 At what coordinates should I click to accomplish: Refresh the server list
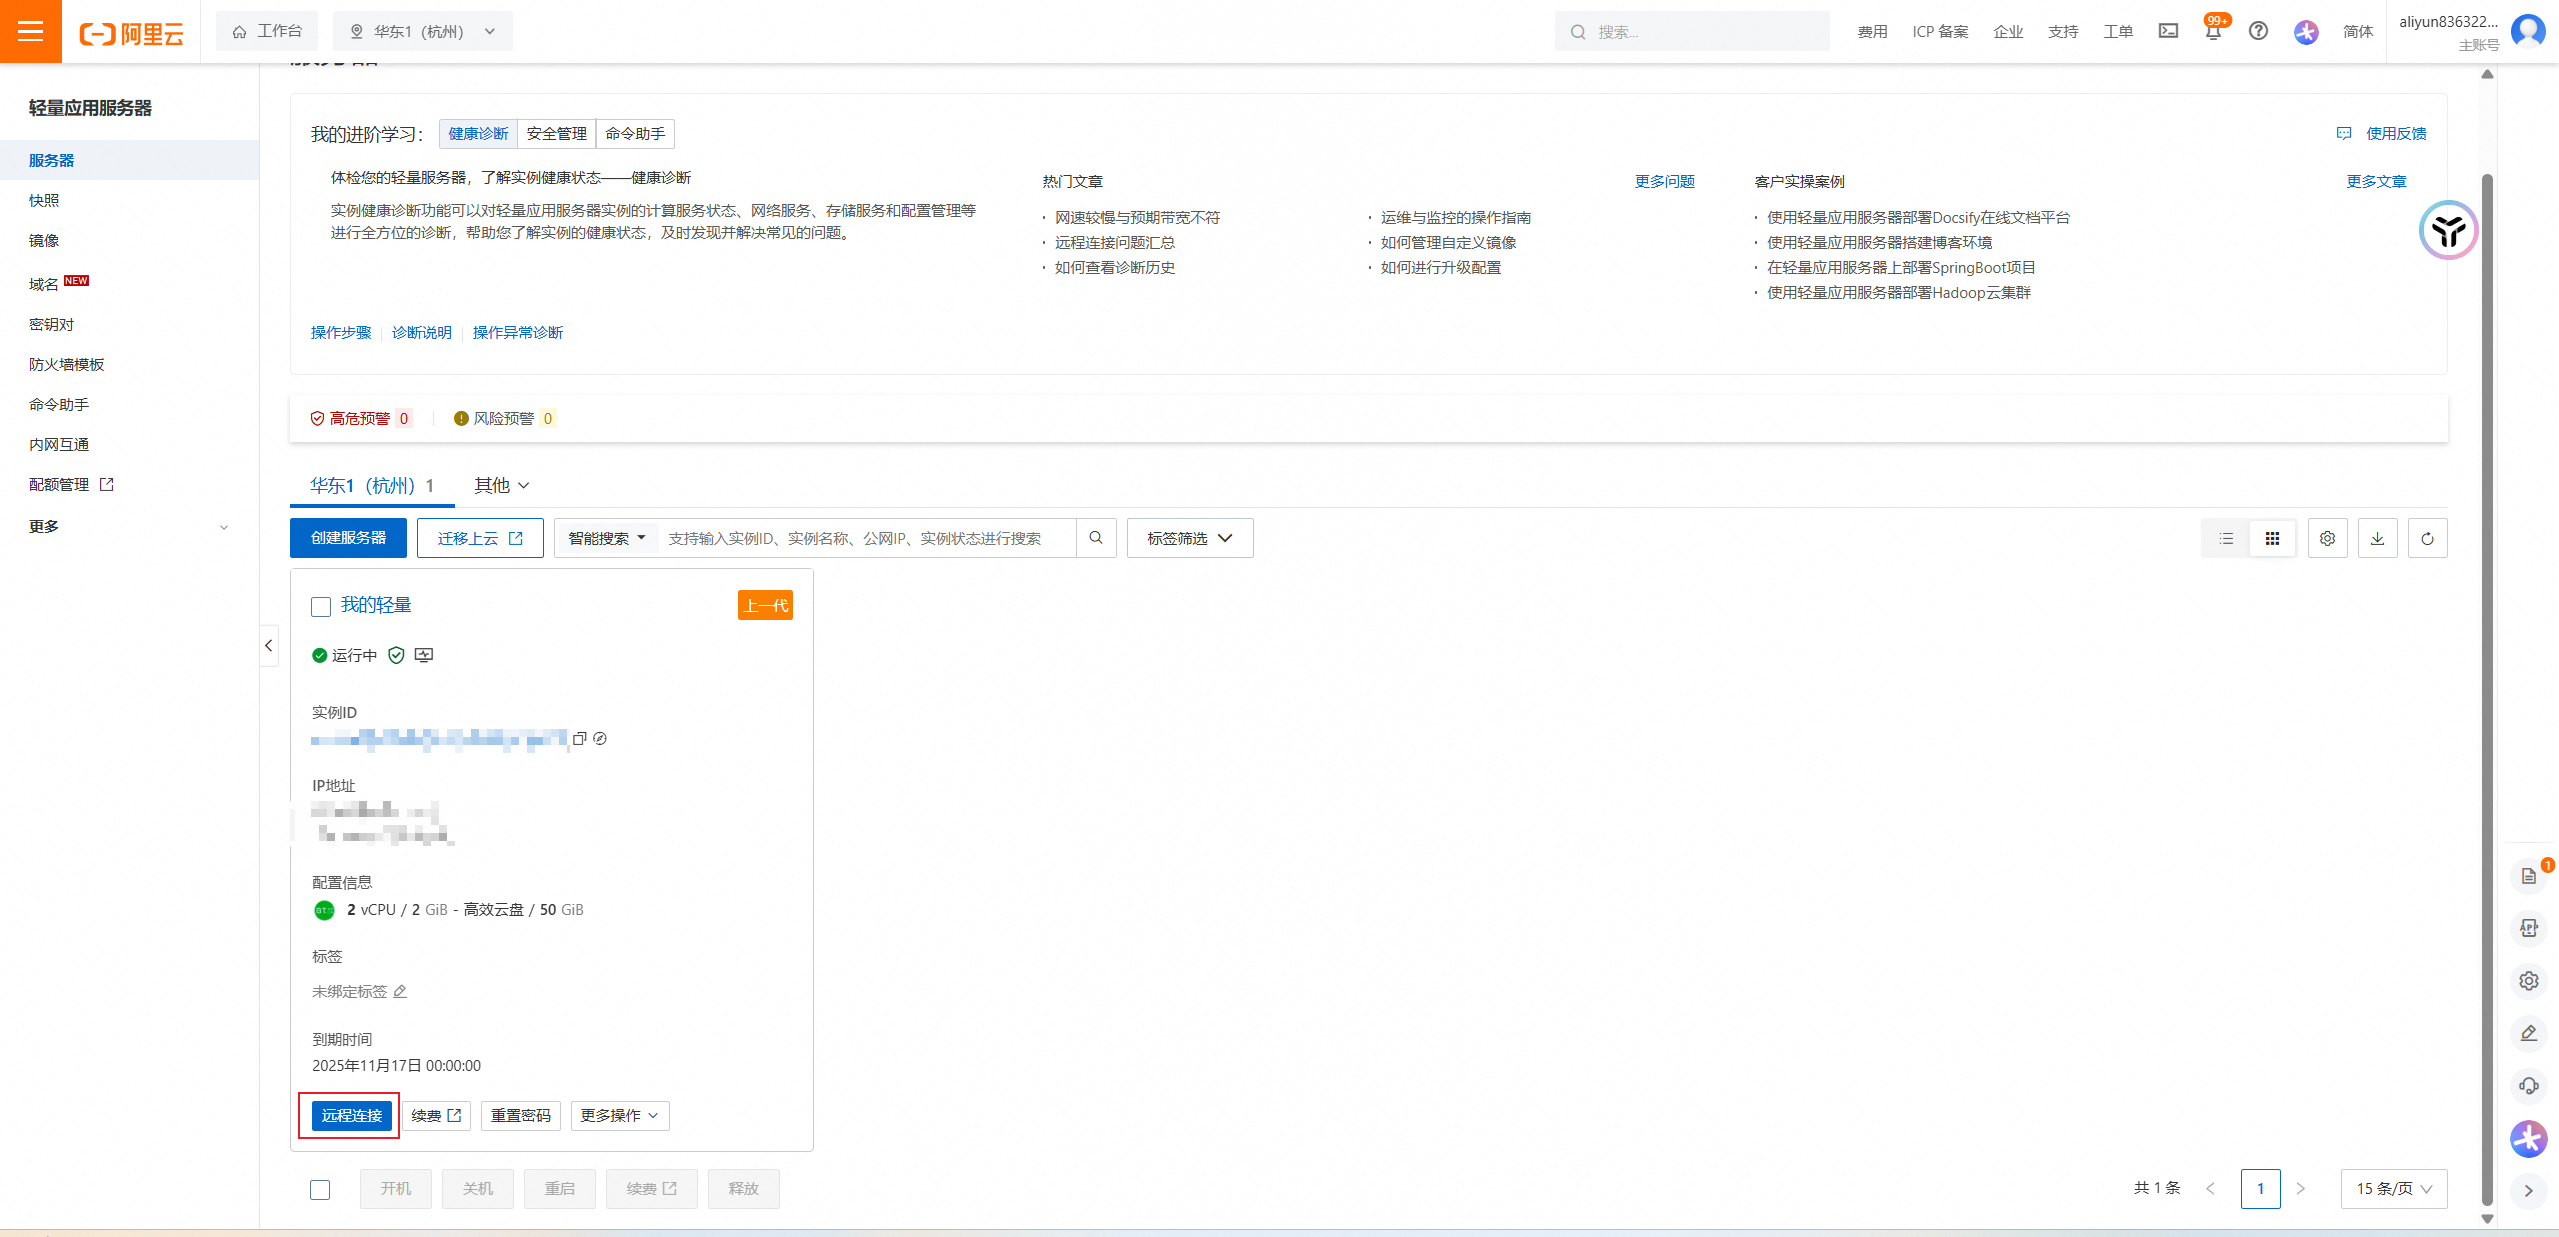[x=2427, y=539]
